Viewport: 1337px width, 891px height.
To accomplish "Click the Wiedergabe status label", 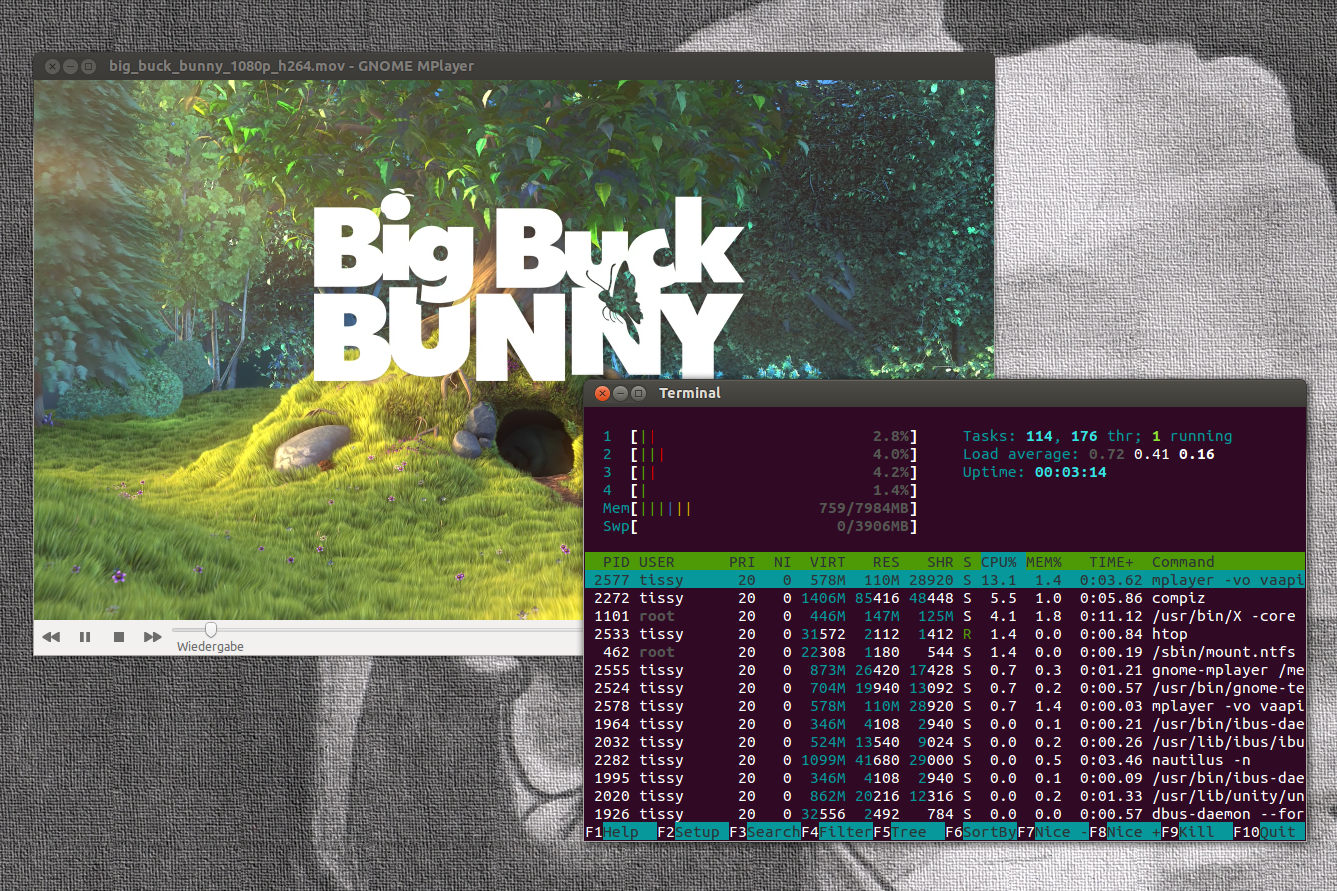I will click(210, 647).
